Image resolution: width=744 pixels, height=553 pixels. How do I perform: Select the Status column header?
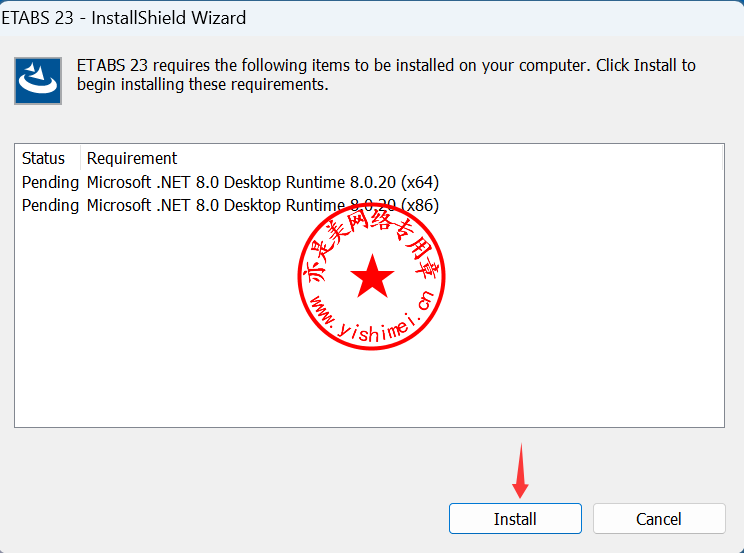pos(43,158)
